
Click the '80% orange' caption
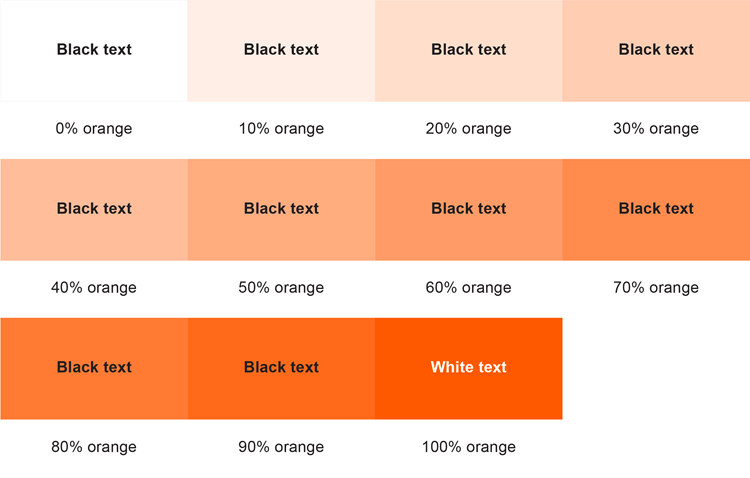tap(94, 447)
